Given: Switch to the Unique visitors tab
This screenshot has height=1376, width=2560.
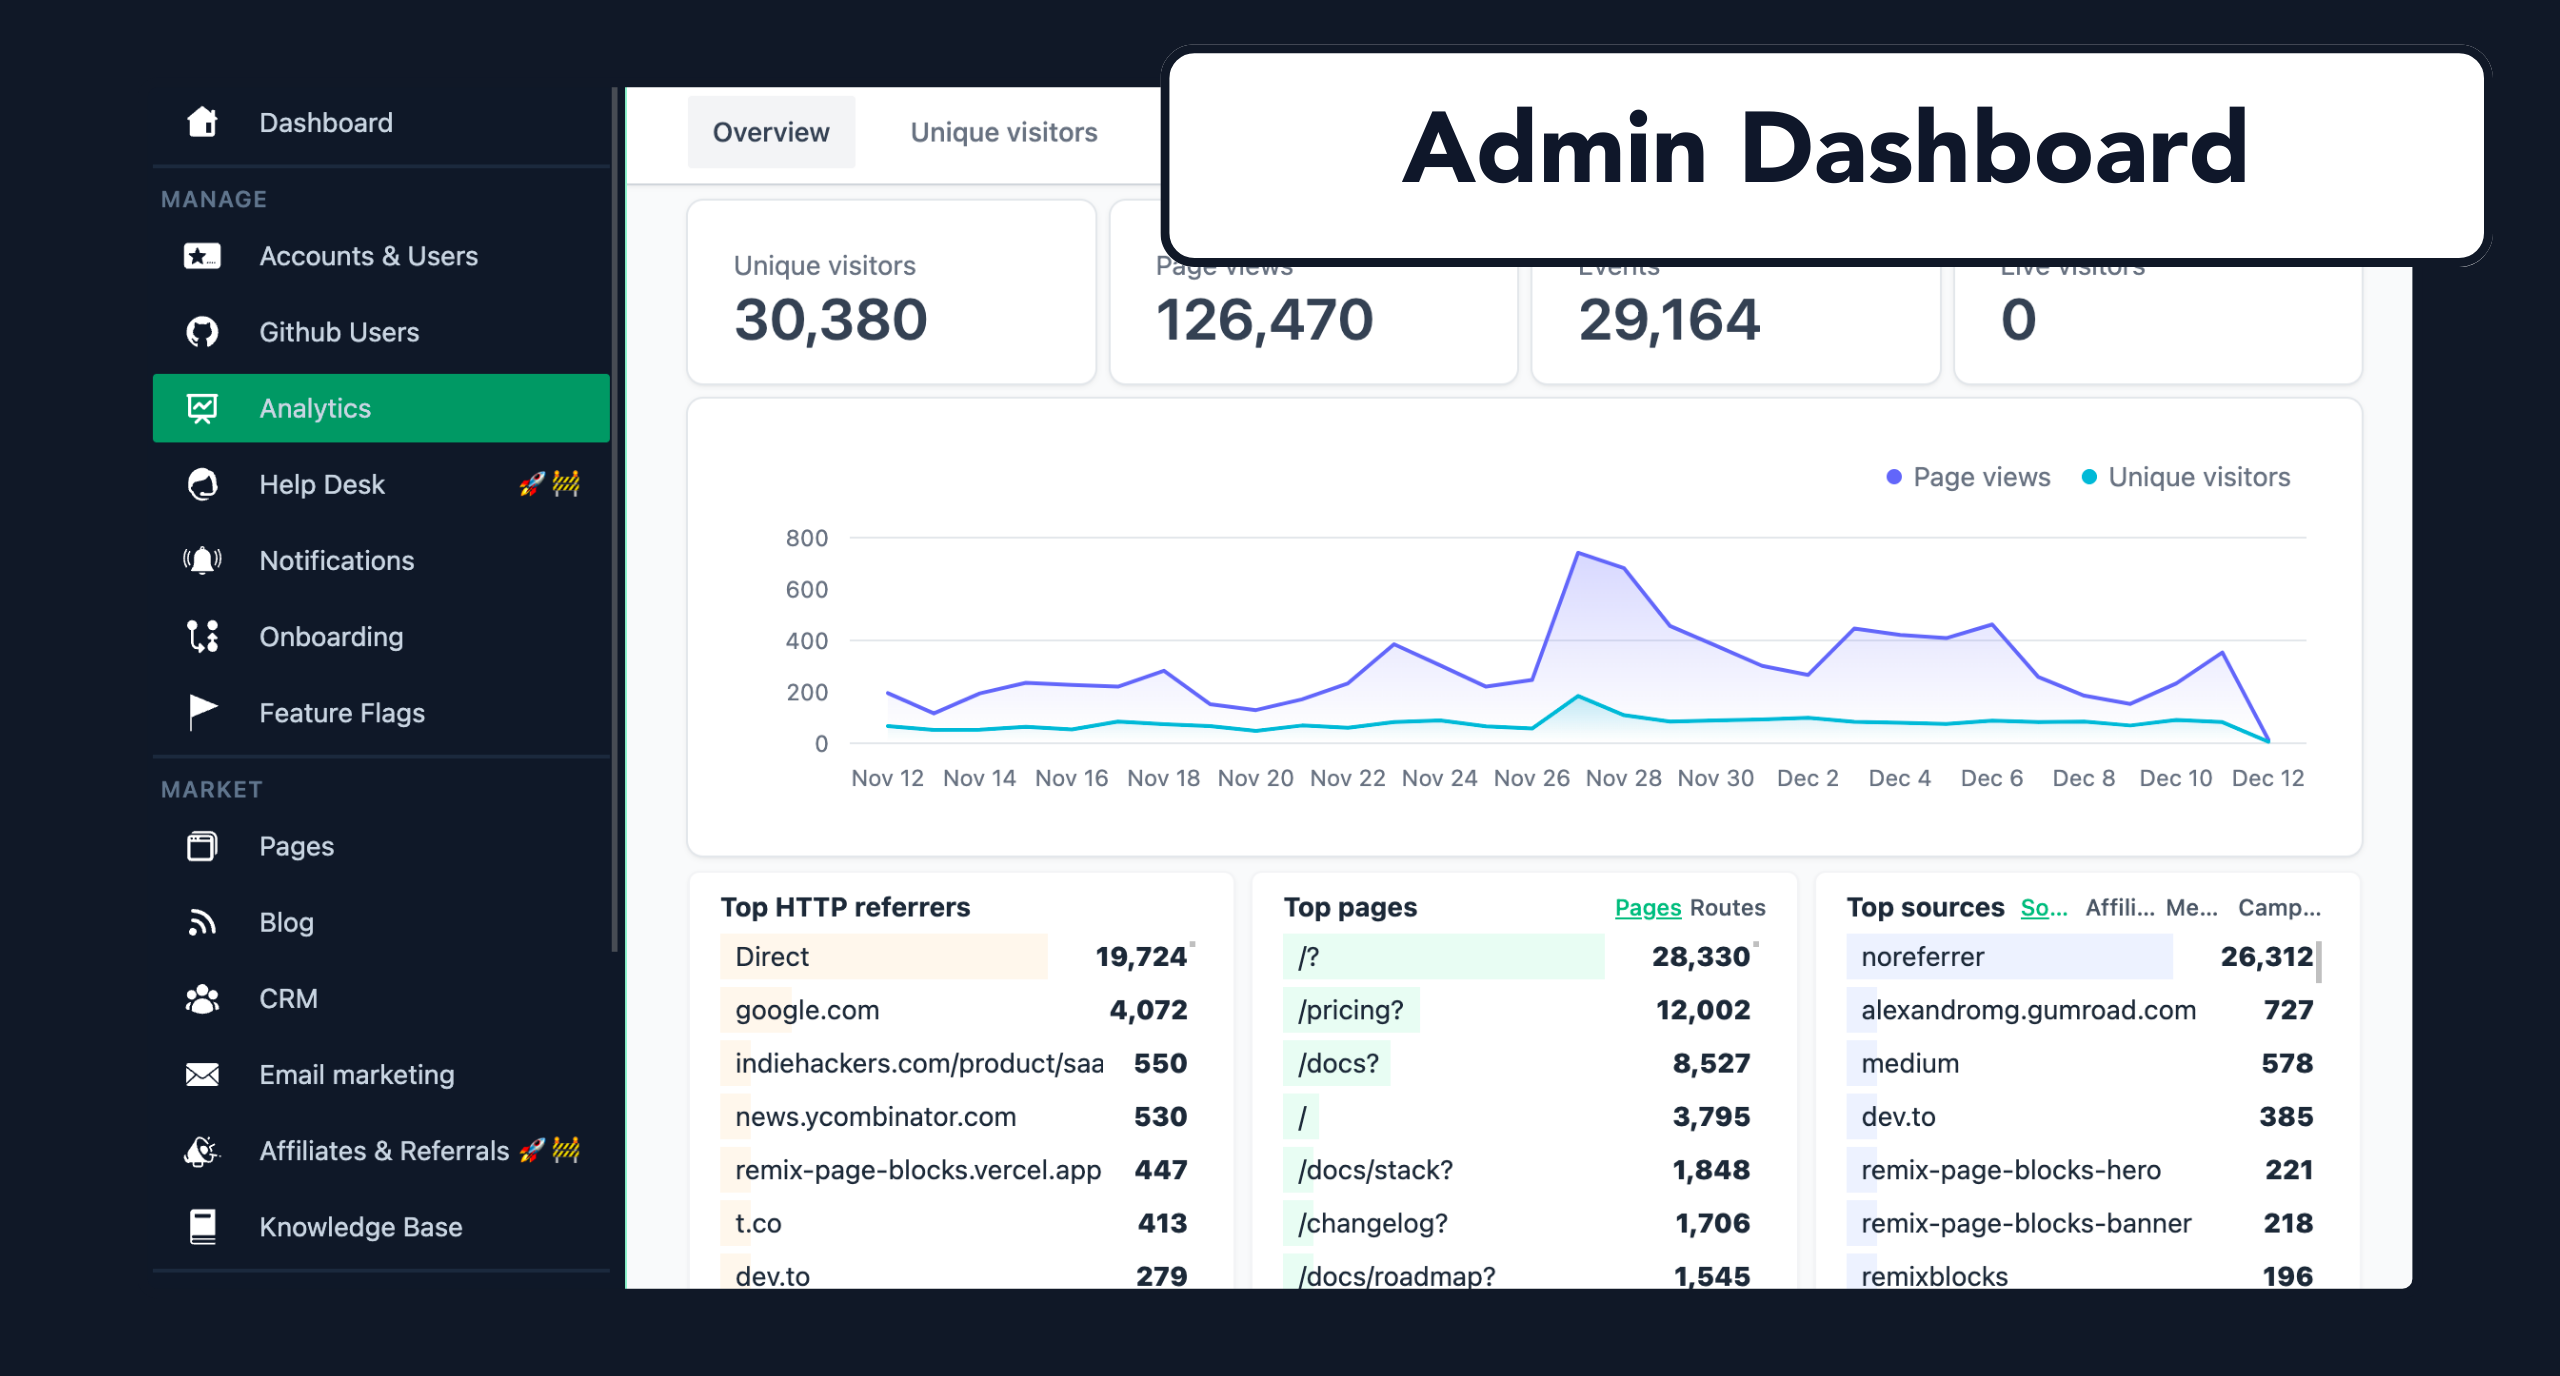Looking at the screenshot, I should [1003, 132].
